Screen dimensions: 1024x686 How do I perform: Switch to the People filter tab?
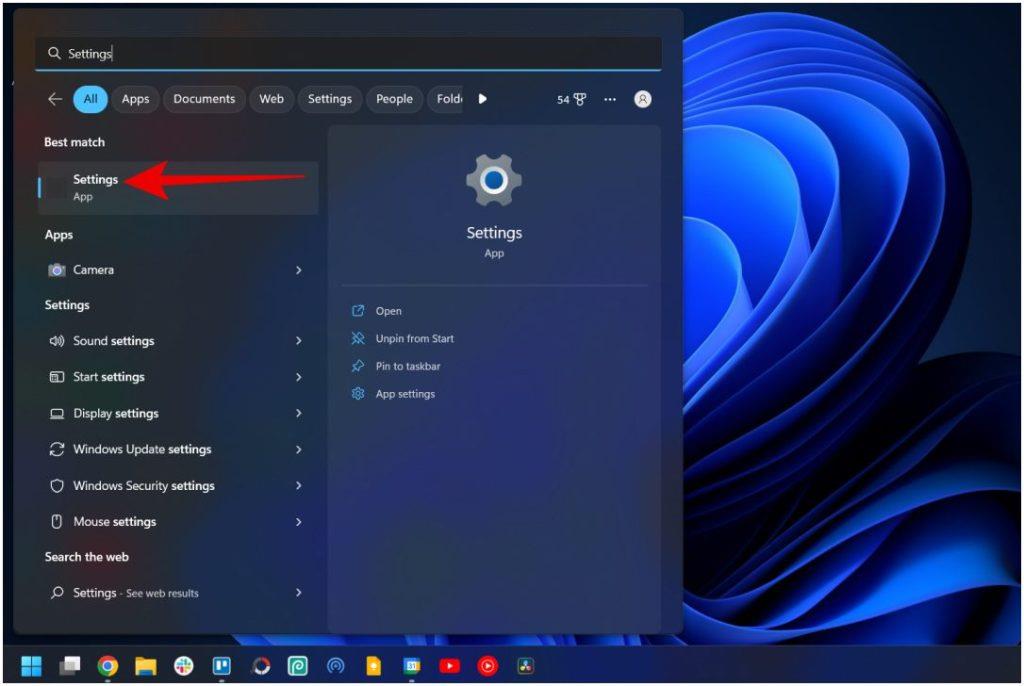pyautogui.click(x=394, y=99)
